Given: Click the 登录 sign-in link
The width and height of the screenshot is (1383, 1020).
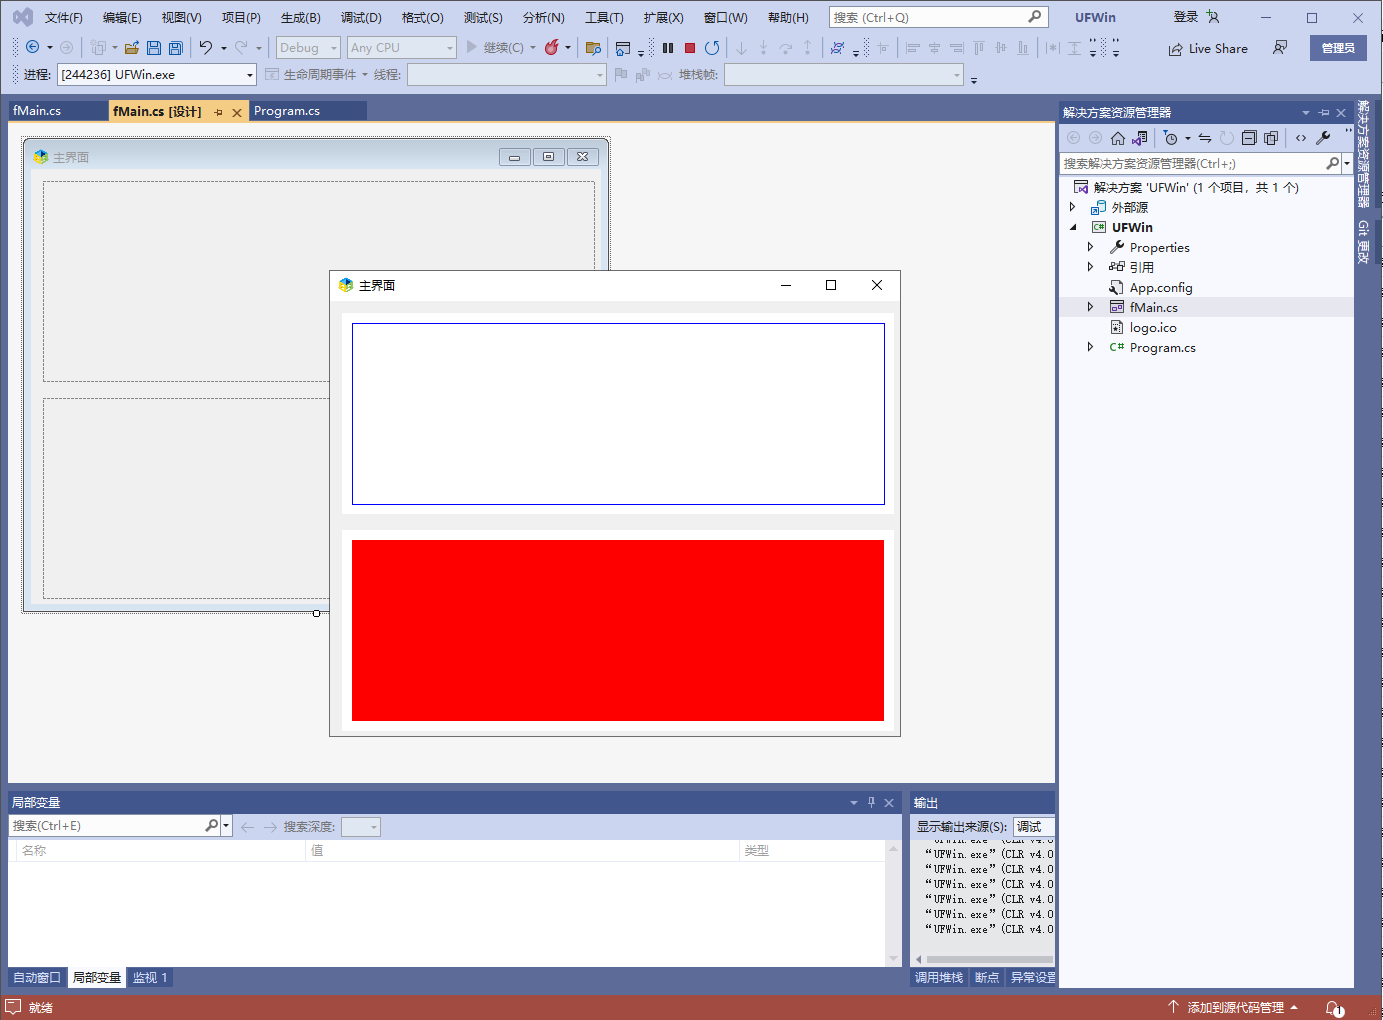Looking at the screenshot, I should pos(1186,17).
